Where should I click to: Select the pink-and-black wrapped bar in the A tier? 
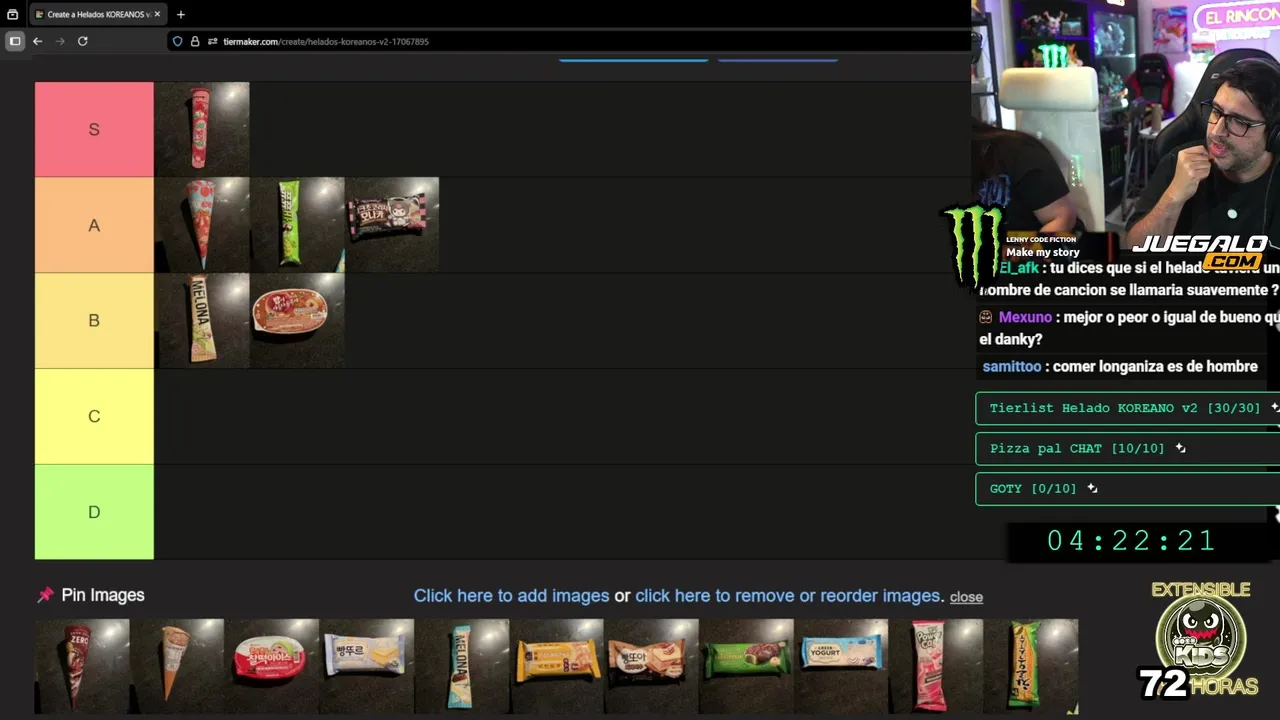click(x=392, y=225)
